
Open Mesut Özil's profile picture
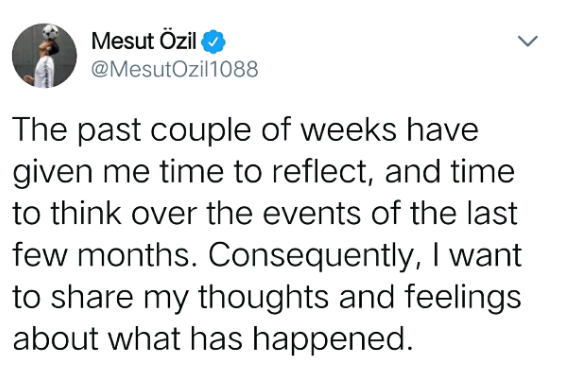[44, 56]
